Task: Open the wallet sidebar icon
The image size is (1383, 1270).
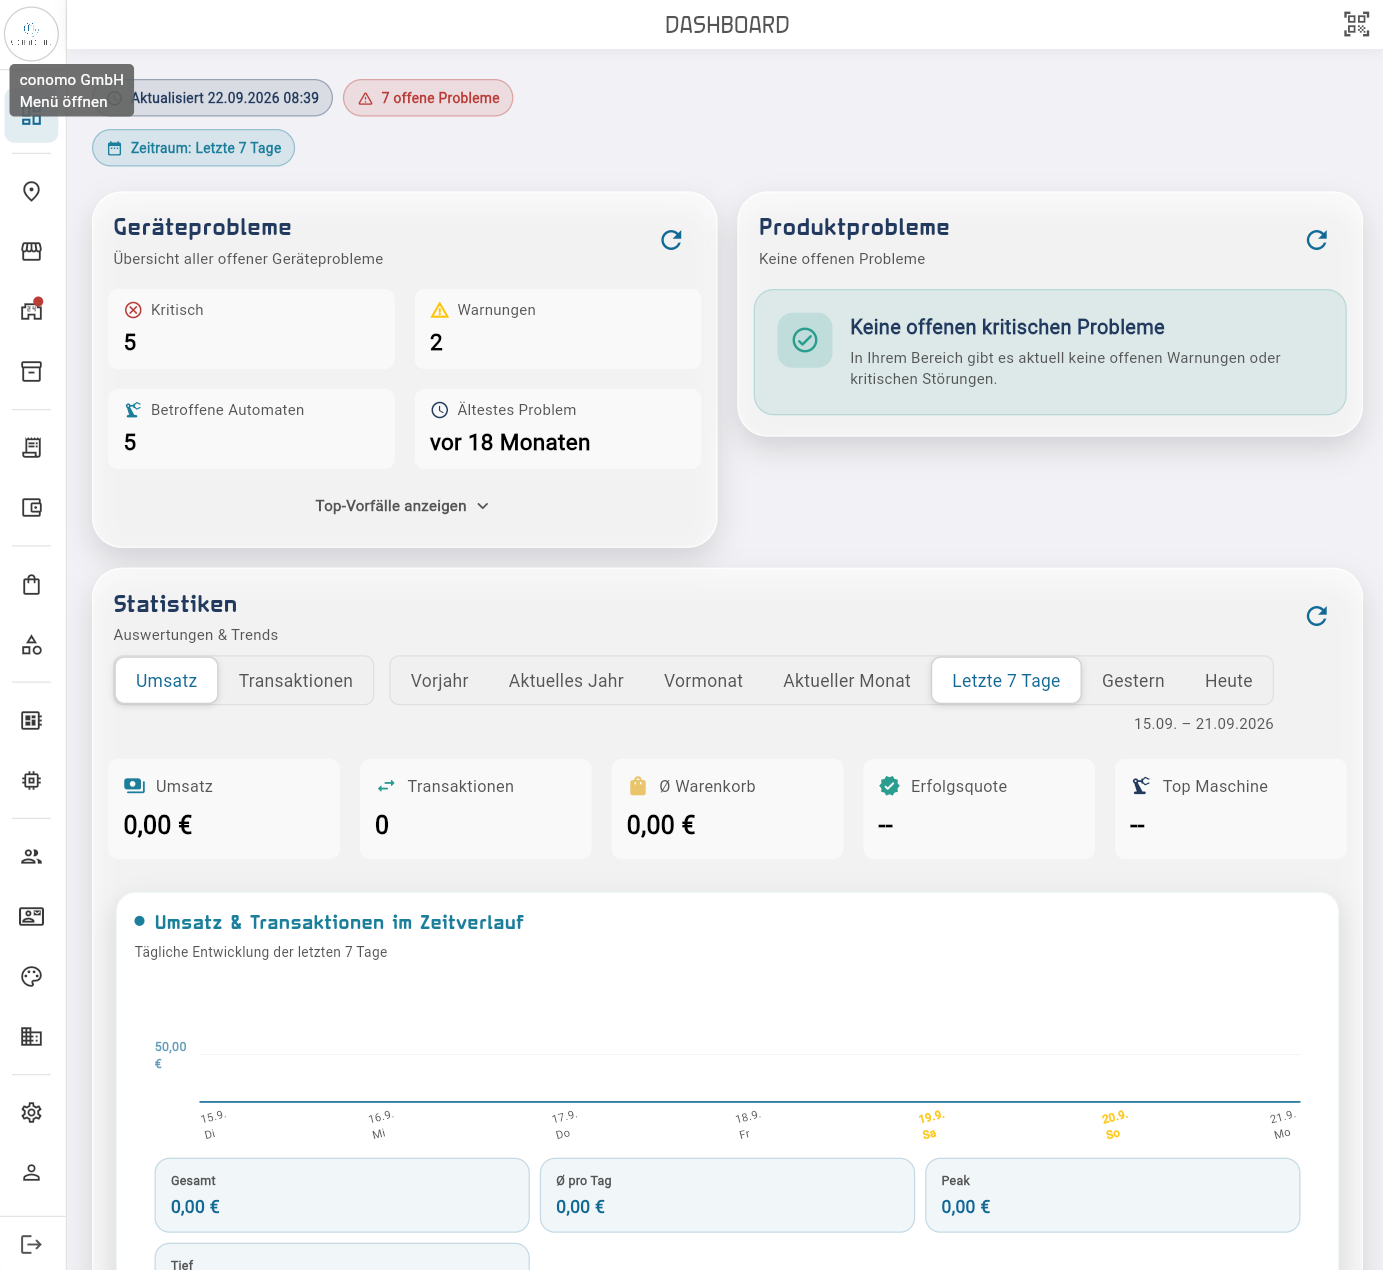Action: [32, 507]
